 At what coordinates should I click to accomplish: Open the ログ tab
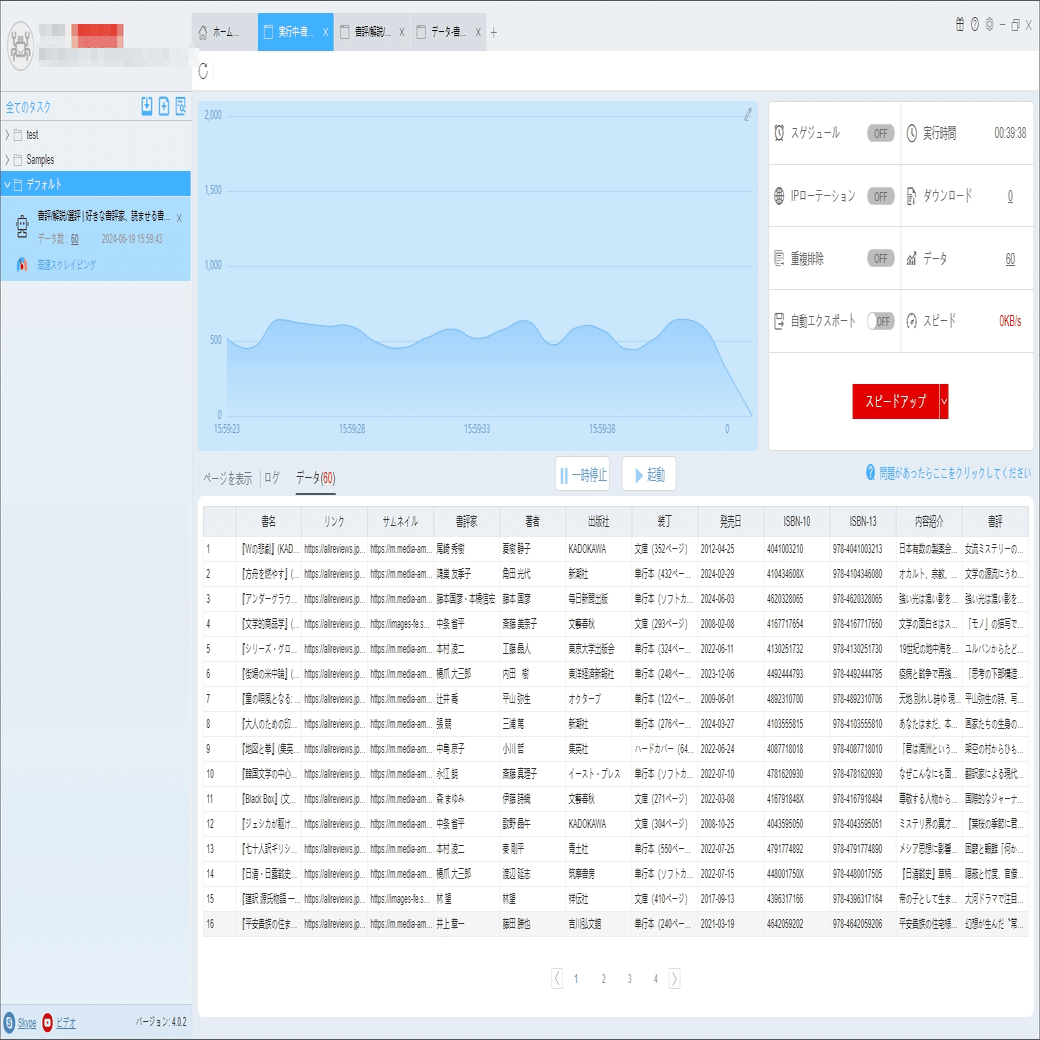(272, 478)
